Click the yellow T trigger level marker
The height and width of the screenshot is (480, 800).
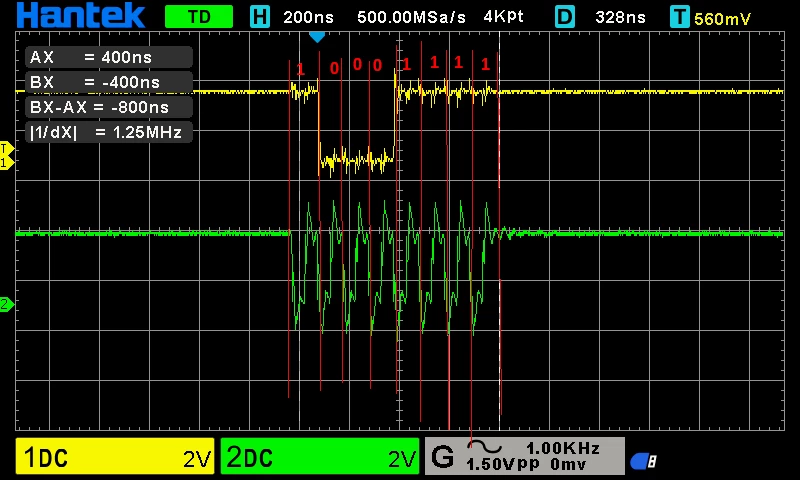coord(6,148)
